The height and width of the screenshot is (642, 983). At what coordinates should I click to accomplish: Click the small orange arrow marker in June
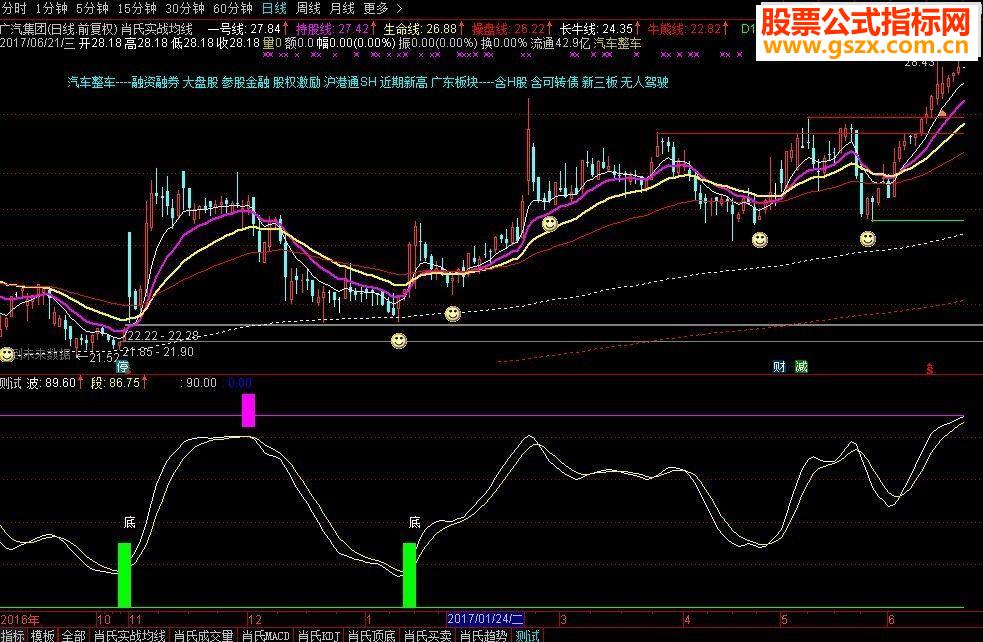coord(942,114)
